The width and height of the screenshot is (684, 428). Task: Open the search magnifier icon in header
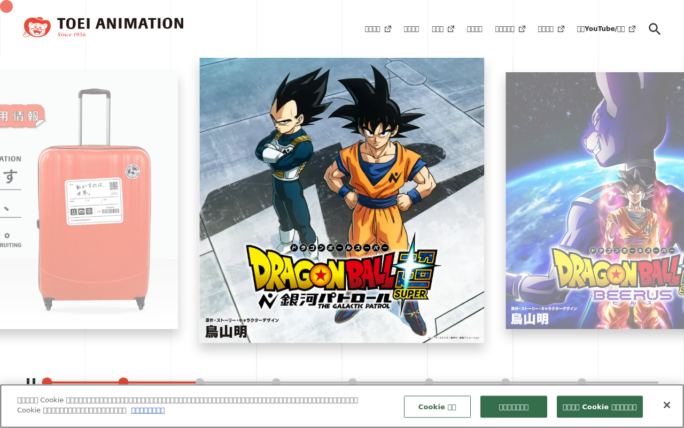coord(654,29)
